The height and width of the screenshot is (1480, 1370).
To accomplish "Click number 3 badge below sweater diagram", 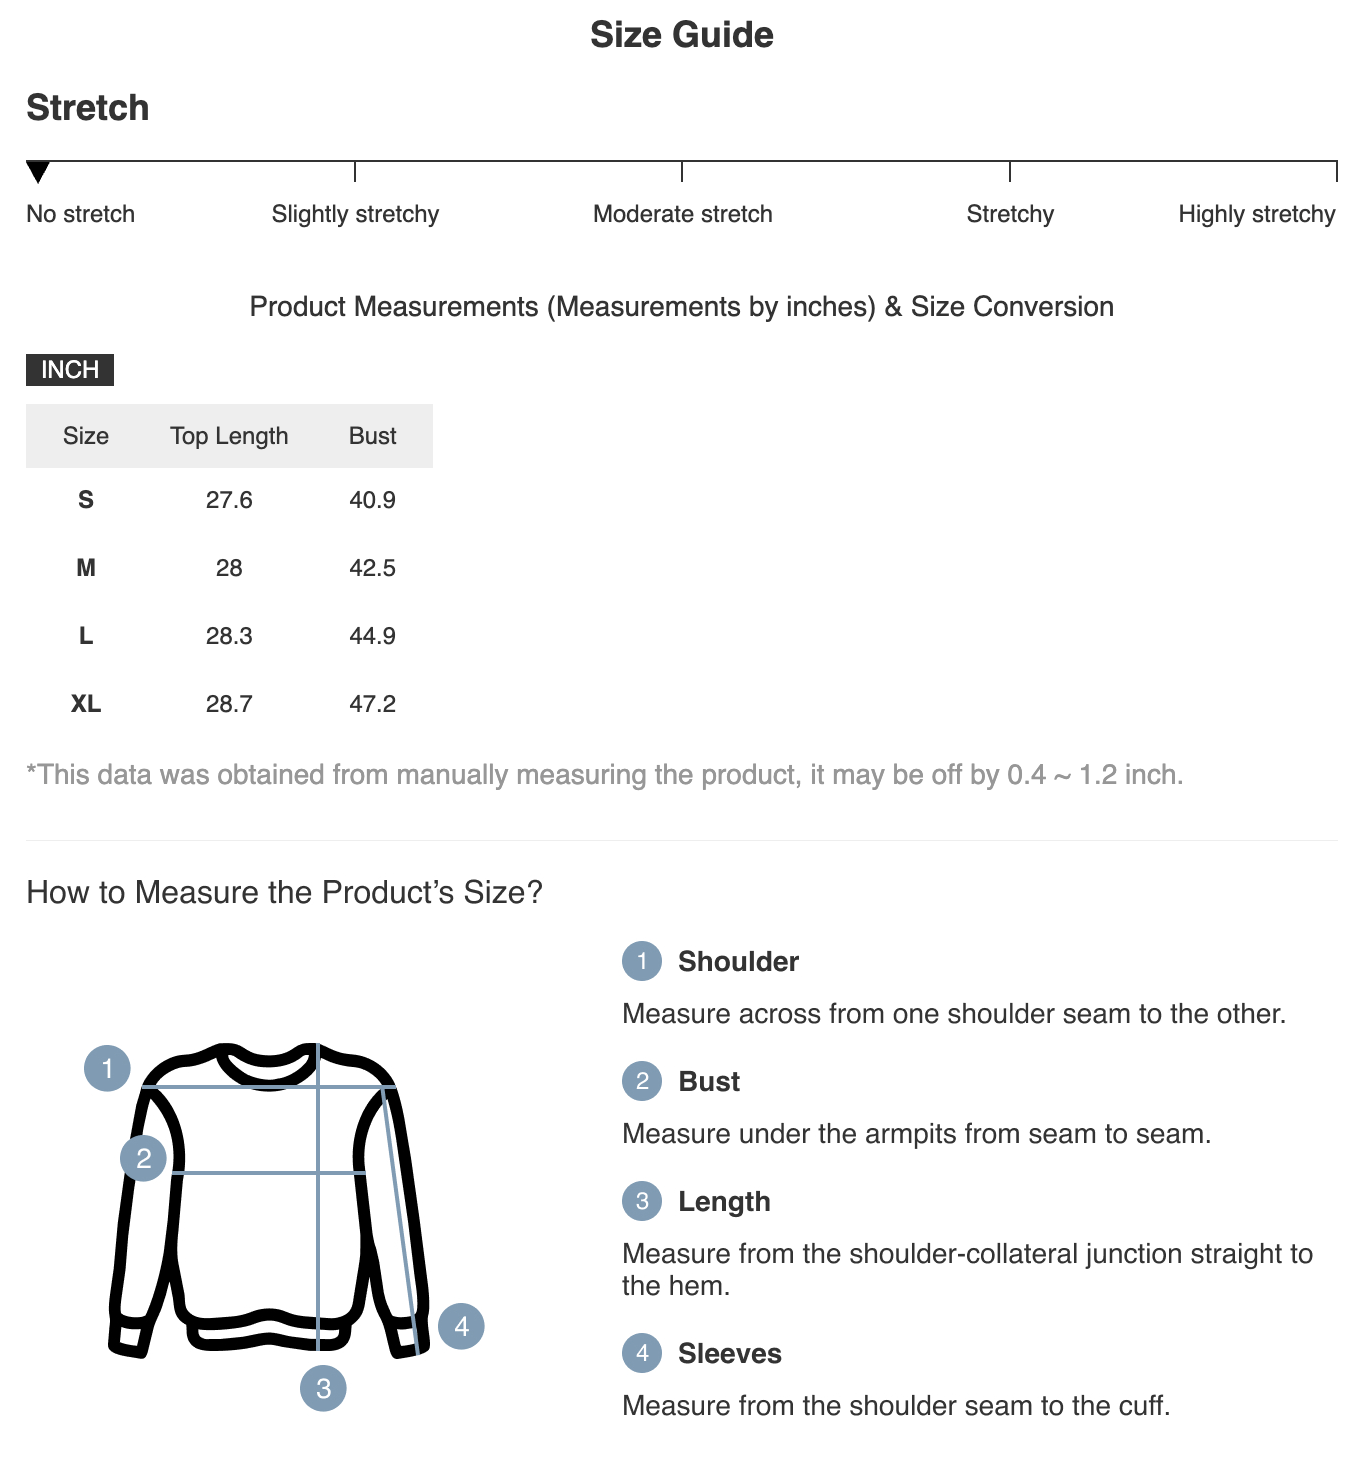I will coord(323,1388).
